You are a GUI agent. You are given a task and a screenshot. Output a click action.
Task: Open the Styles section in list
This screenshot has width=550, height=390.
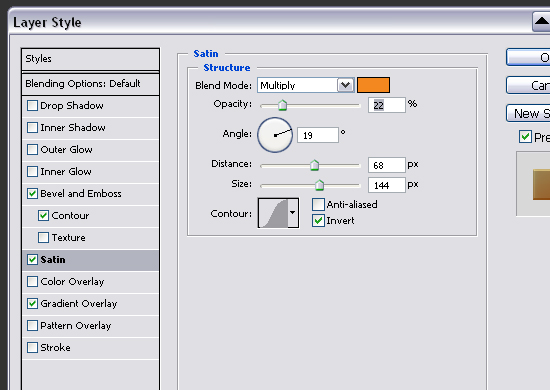90,59
